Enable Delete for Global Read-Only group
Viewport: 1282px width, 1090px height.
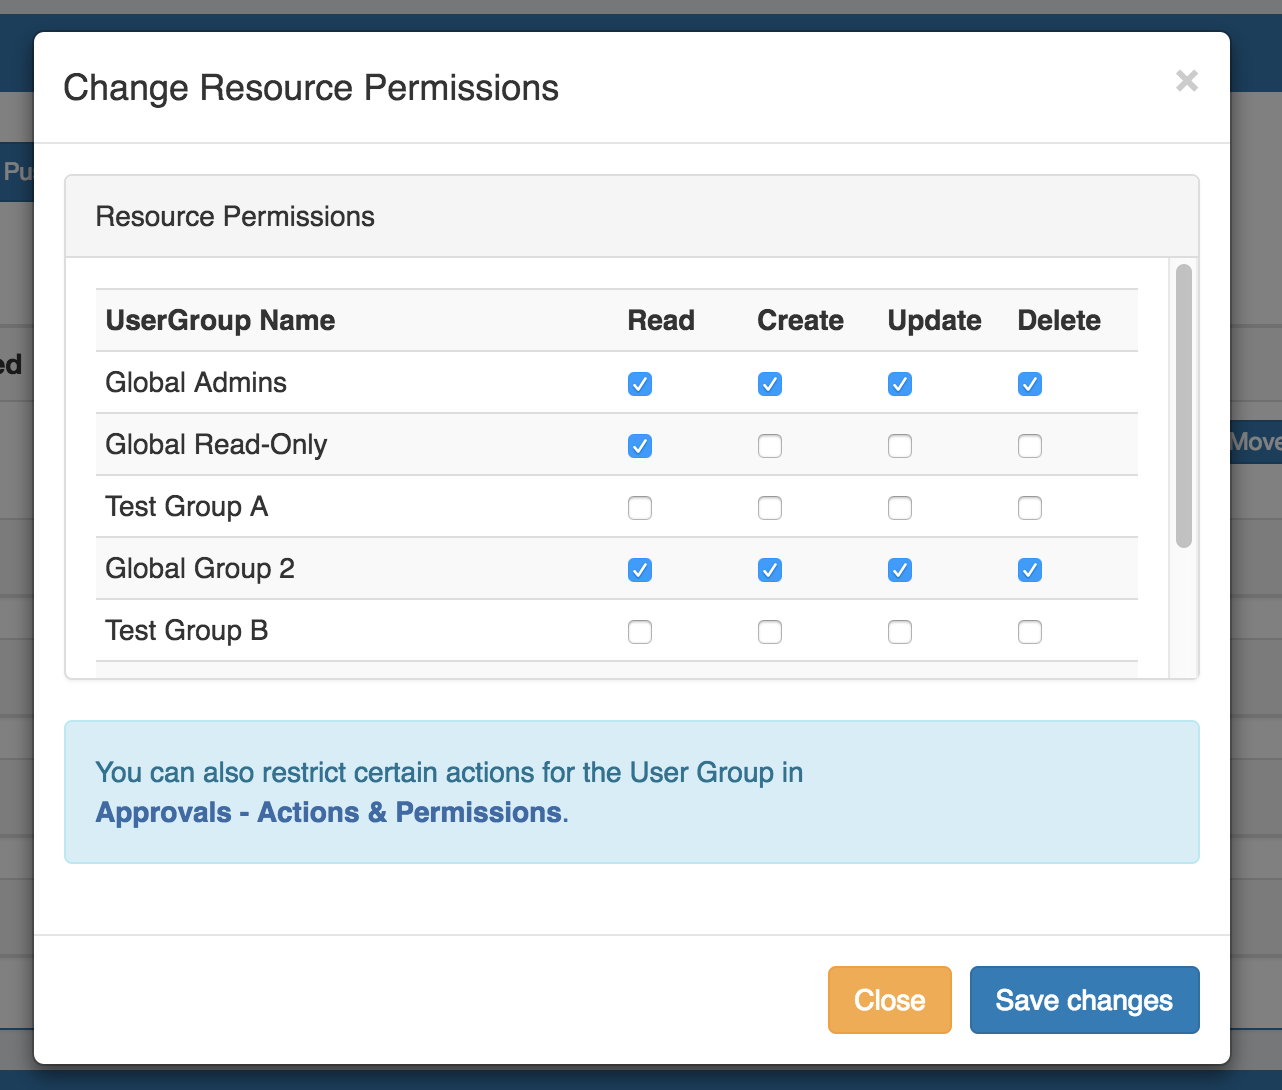[1030, 446]
